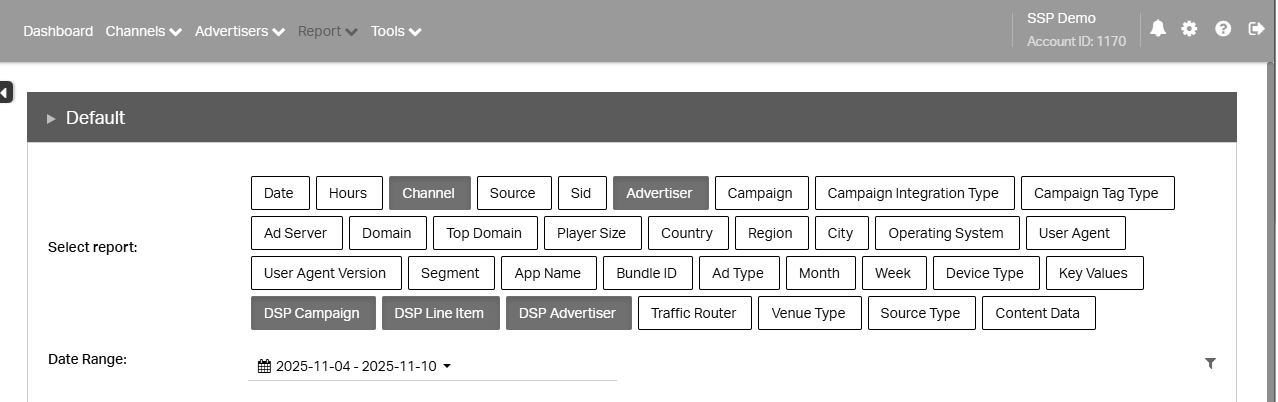Deselect the Channel report dimension
This screenshot has width=1278, height=402.
tap(428, 193)
